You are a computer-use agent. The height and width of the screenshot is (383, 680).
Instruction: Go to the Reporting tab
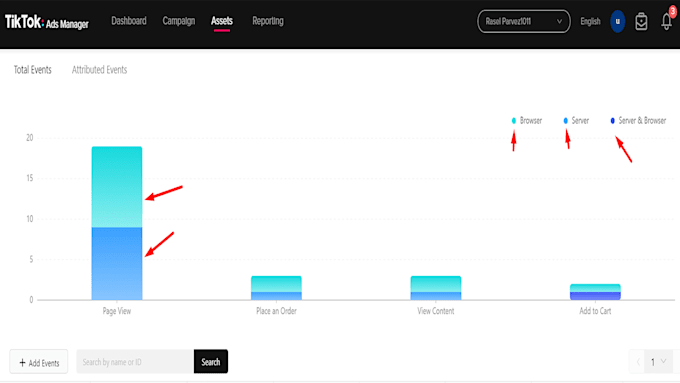pyautogui.click(x=268, y=21)
